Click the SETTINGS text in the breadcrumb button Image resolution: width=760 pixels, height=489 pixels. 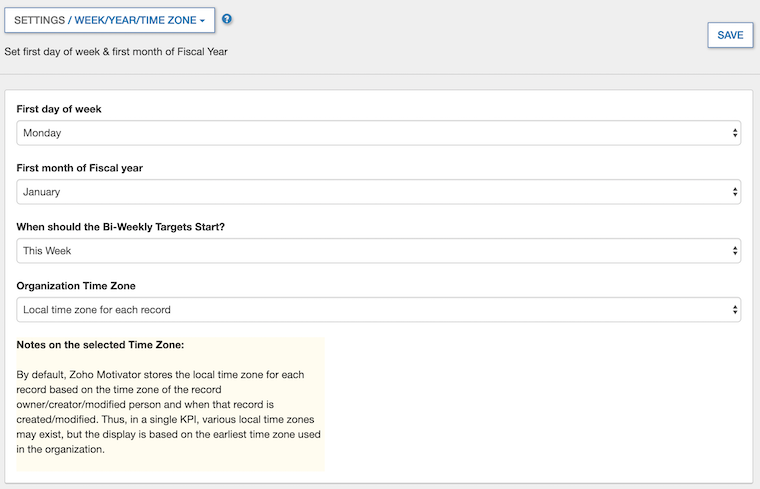(x=40, y=20)
